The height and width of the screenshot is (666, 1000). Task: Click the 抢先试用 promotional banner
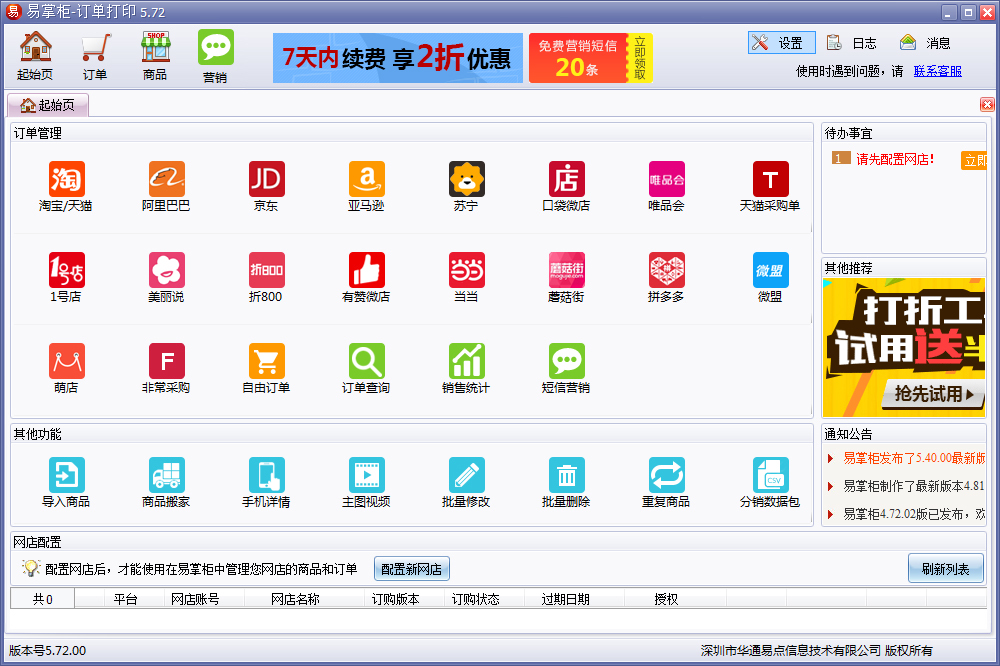(x=904, y=348)
